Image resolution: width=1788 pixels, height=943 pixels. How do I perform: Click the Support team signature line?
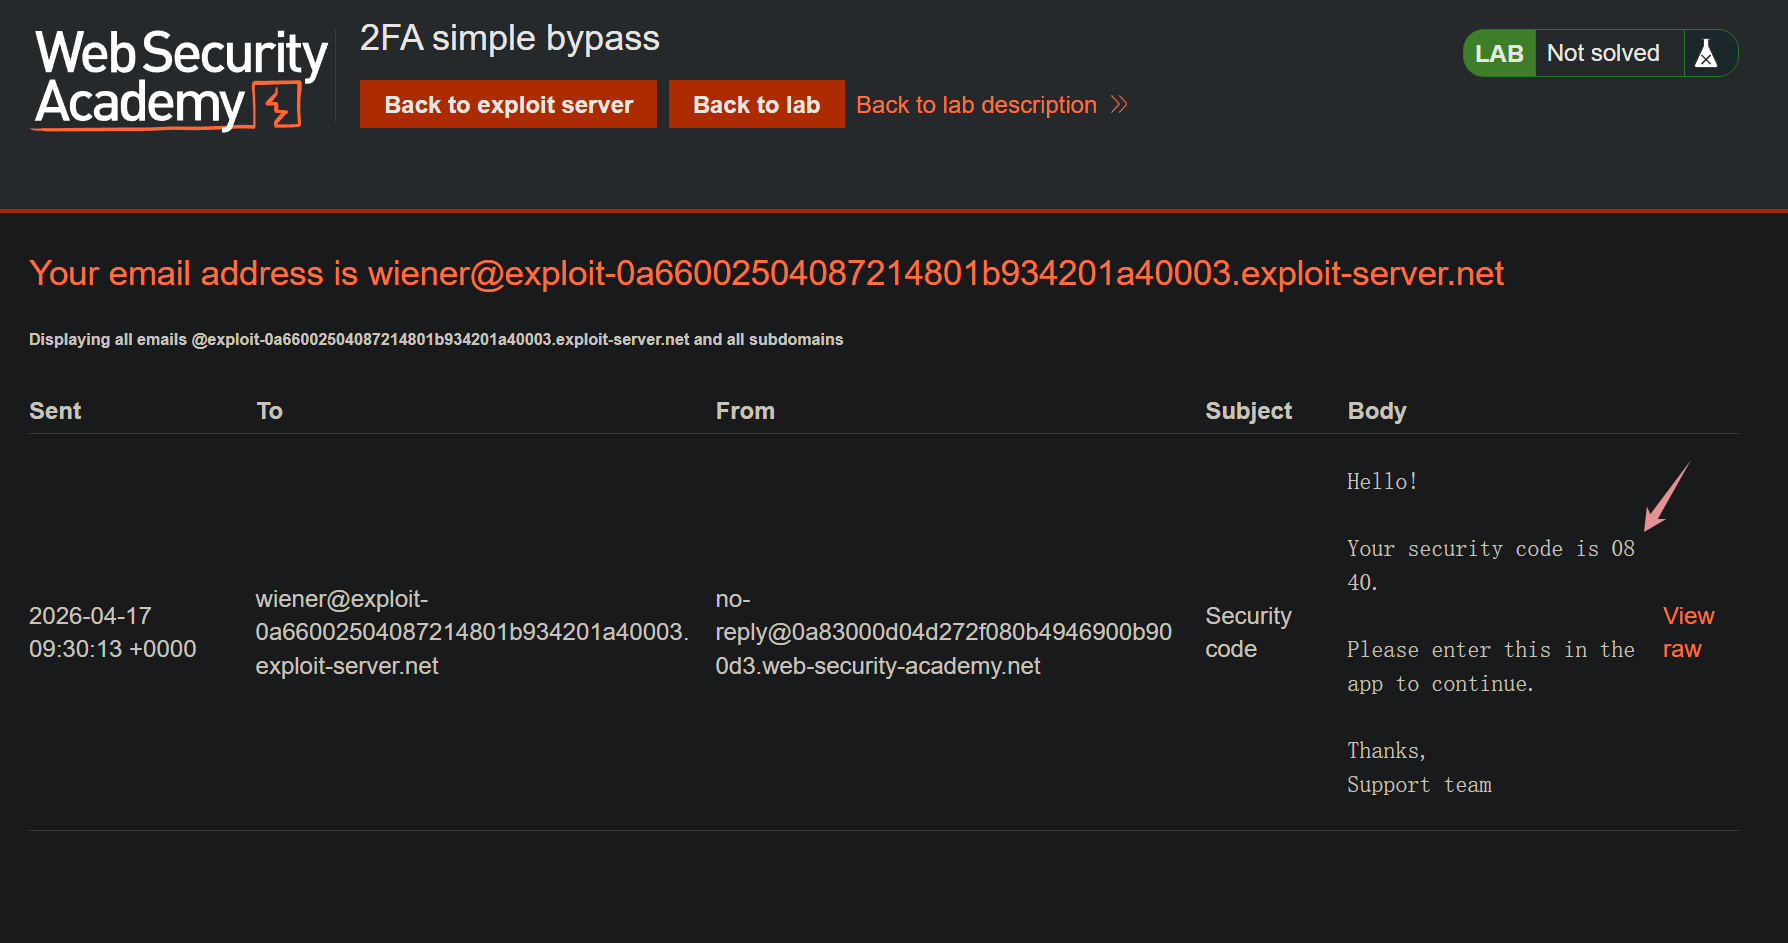1419,785
